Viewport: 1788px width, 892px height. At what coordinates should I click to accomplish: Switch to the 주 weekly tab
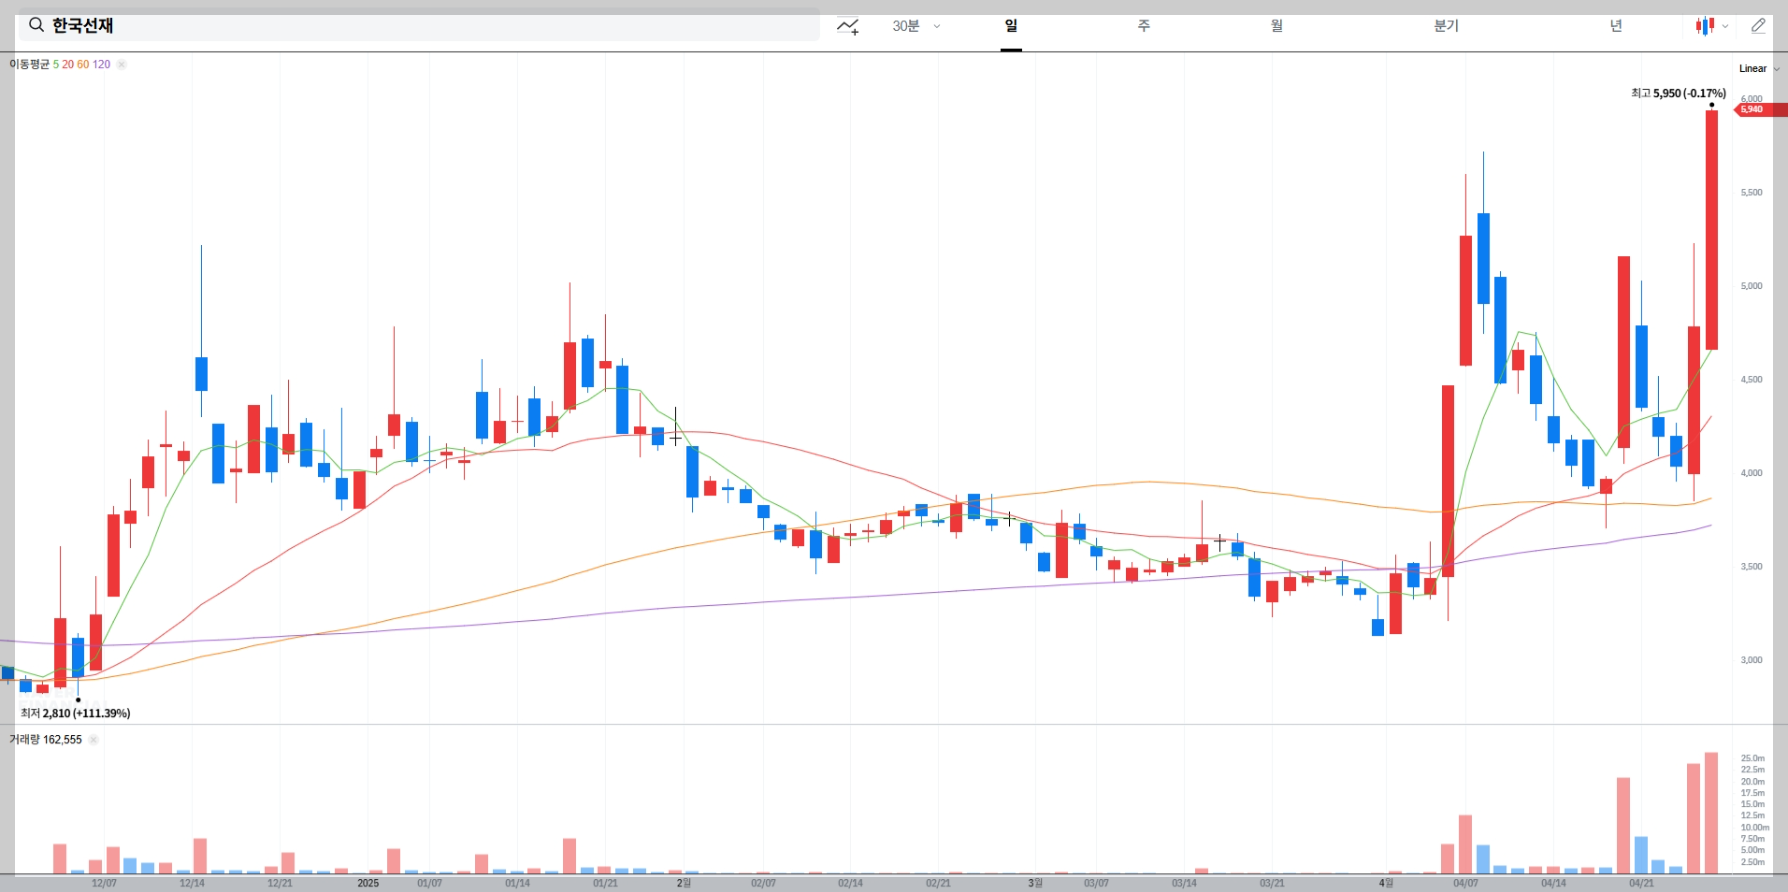1144,26
